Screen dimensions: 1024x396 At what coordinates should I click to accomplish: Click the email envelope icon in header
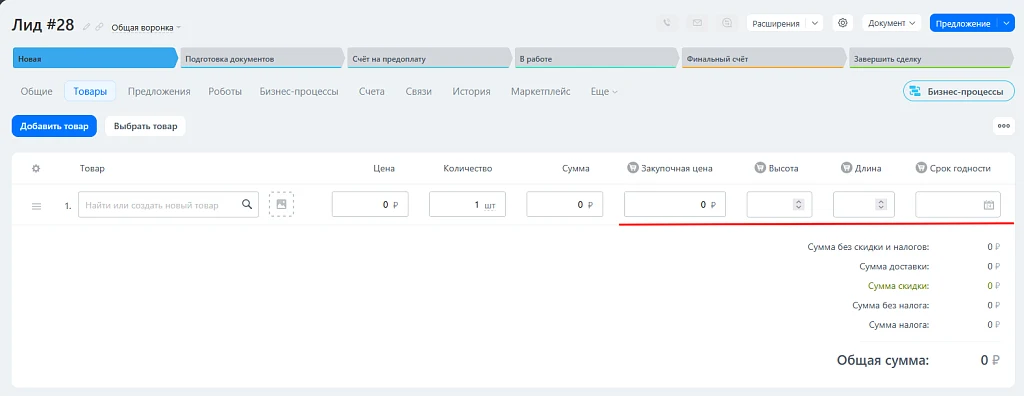click(697, 23)
